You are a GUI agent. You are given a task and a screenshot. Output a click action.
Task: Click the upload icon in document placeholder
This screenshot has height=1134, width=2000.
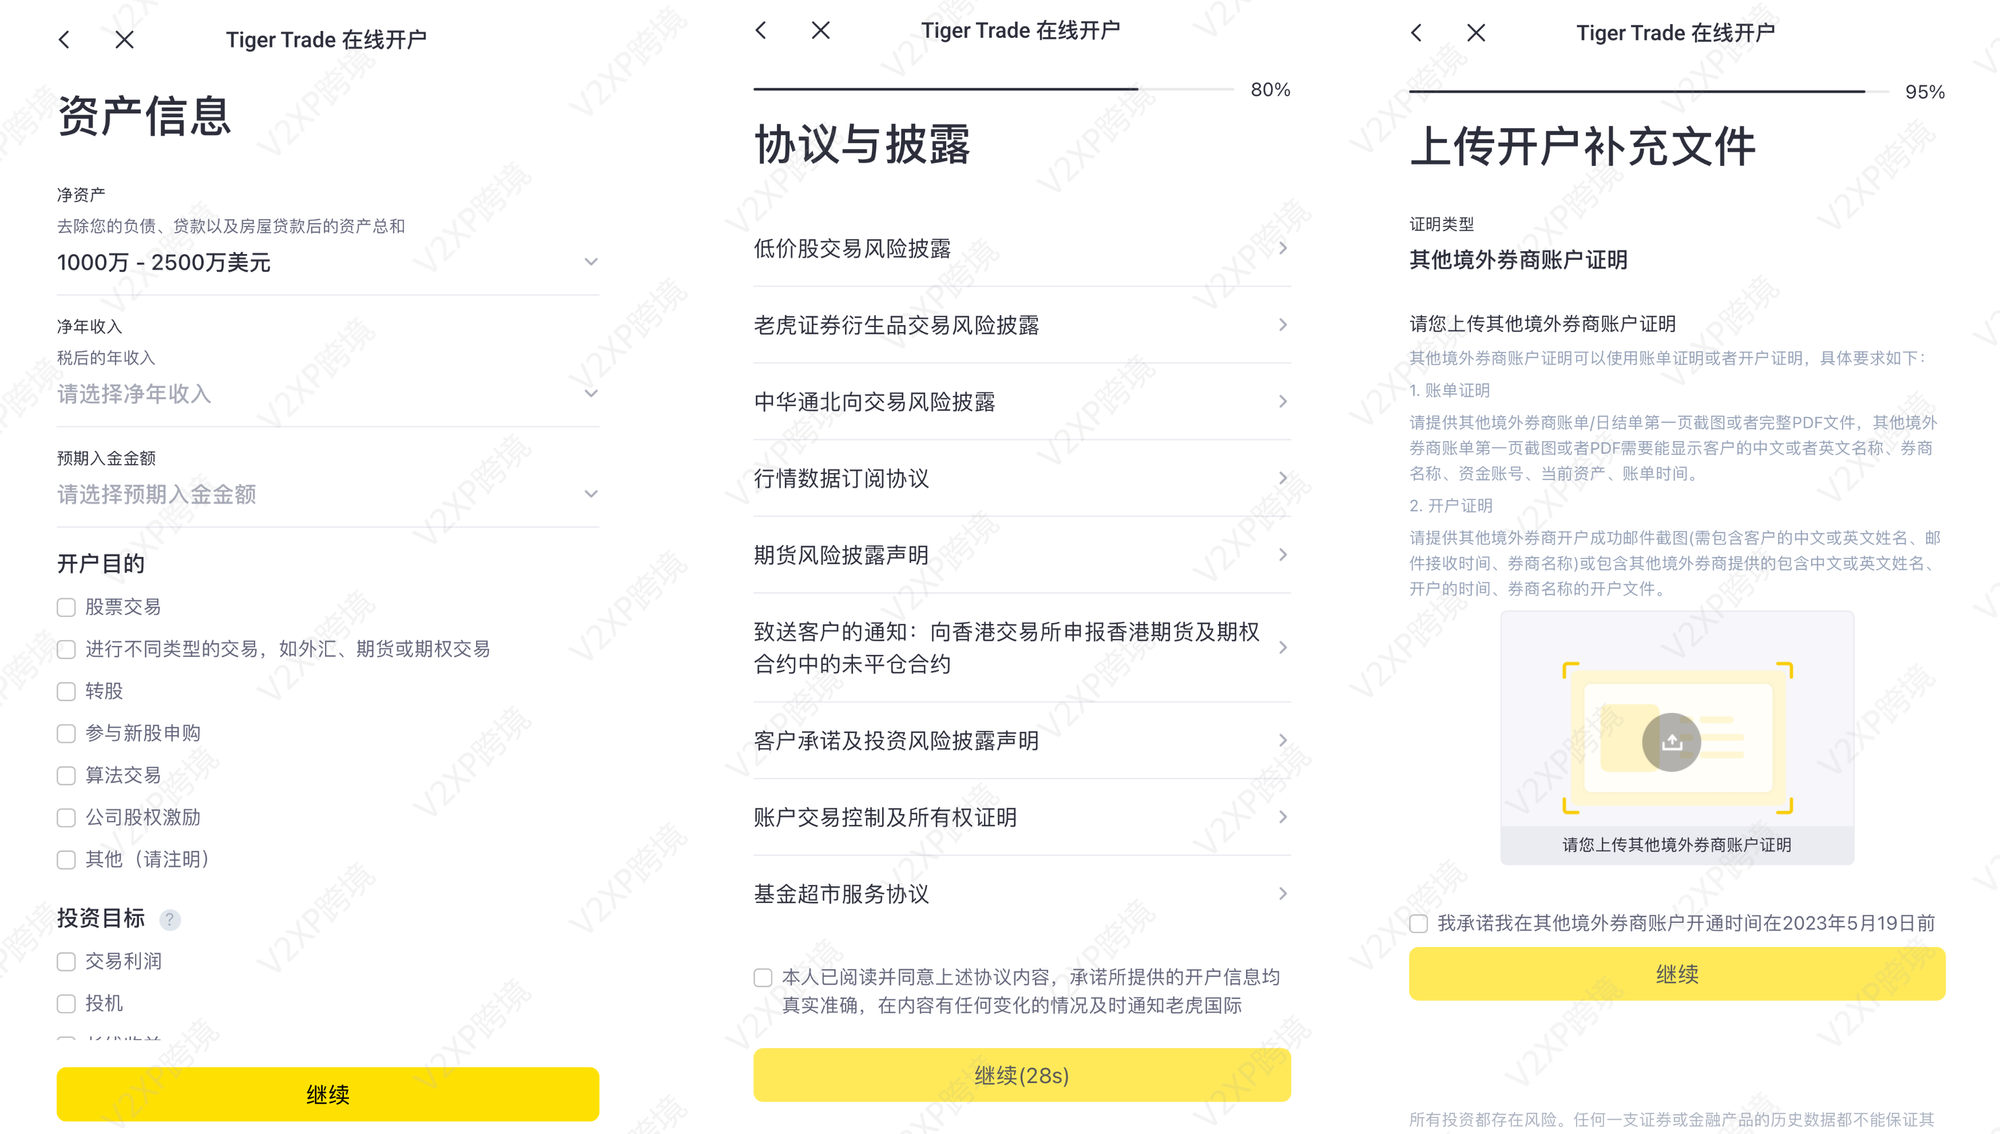point(1671,742)
